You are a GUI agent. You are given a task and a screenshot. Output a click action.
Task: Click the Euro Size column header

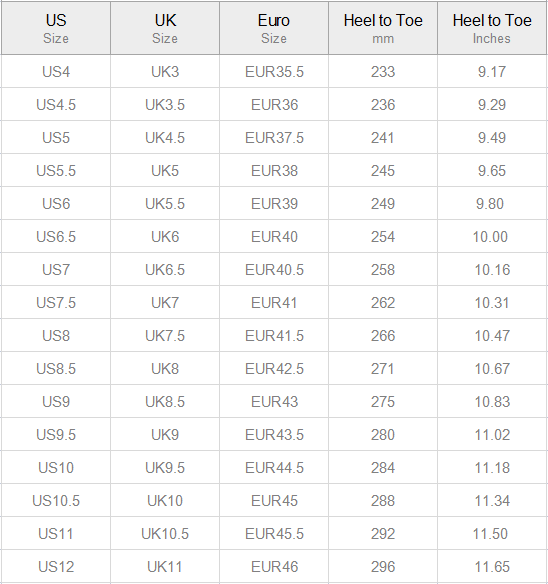(x=274, y=28)
